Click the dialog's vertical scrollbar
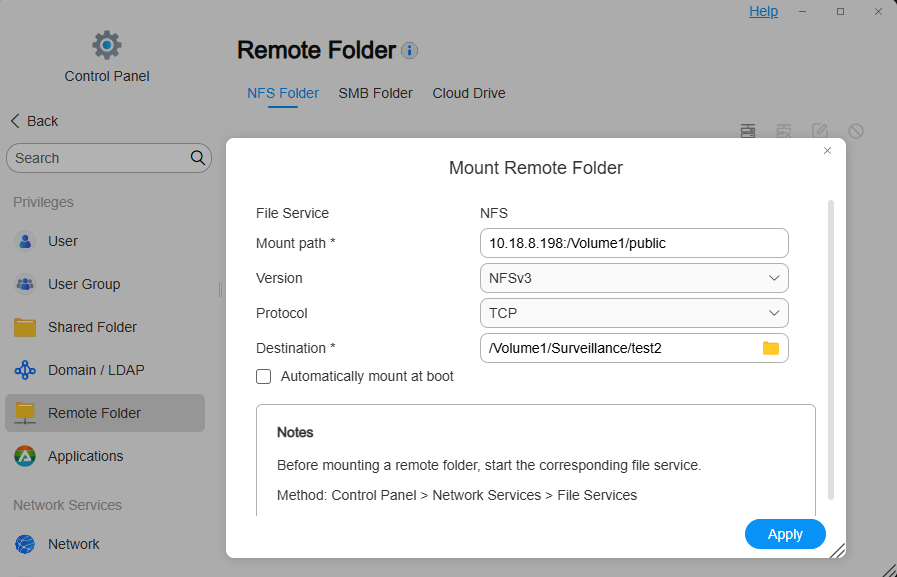 click(831, 350)
